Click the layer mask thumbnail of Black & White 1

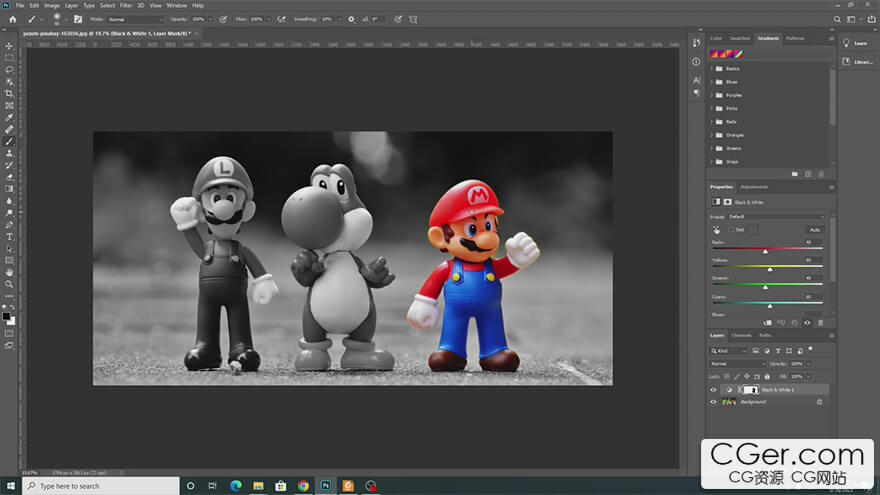750,390
